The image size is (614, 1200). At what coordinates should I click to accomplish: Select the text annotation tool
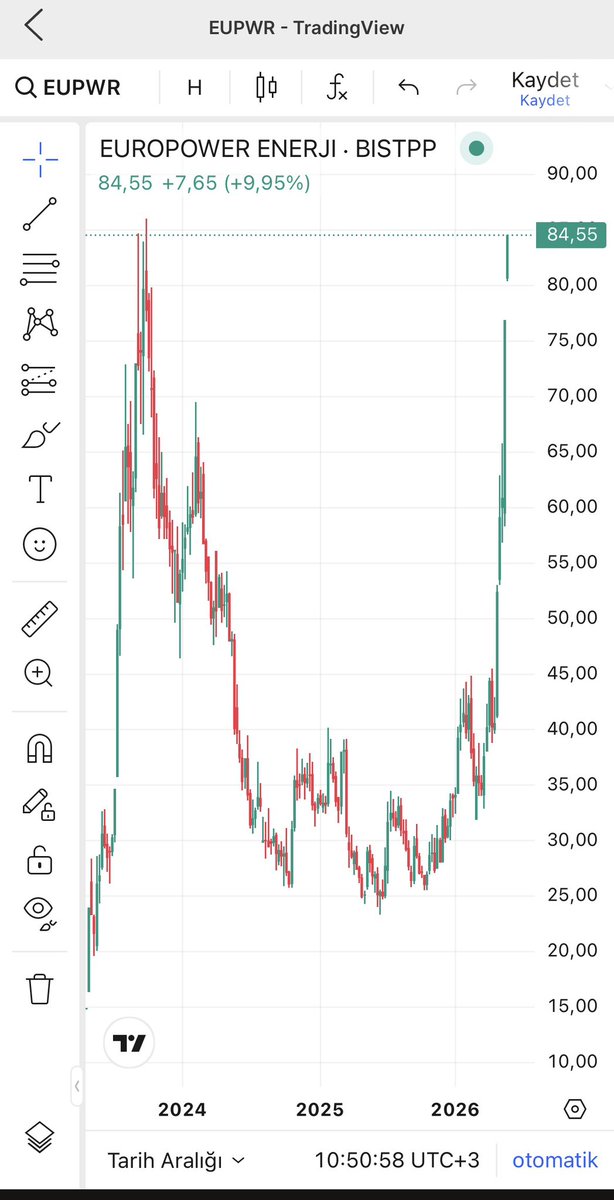40,489
